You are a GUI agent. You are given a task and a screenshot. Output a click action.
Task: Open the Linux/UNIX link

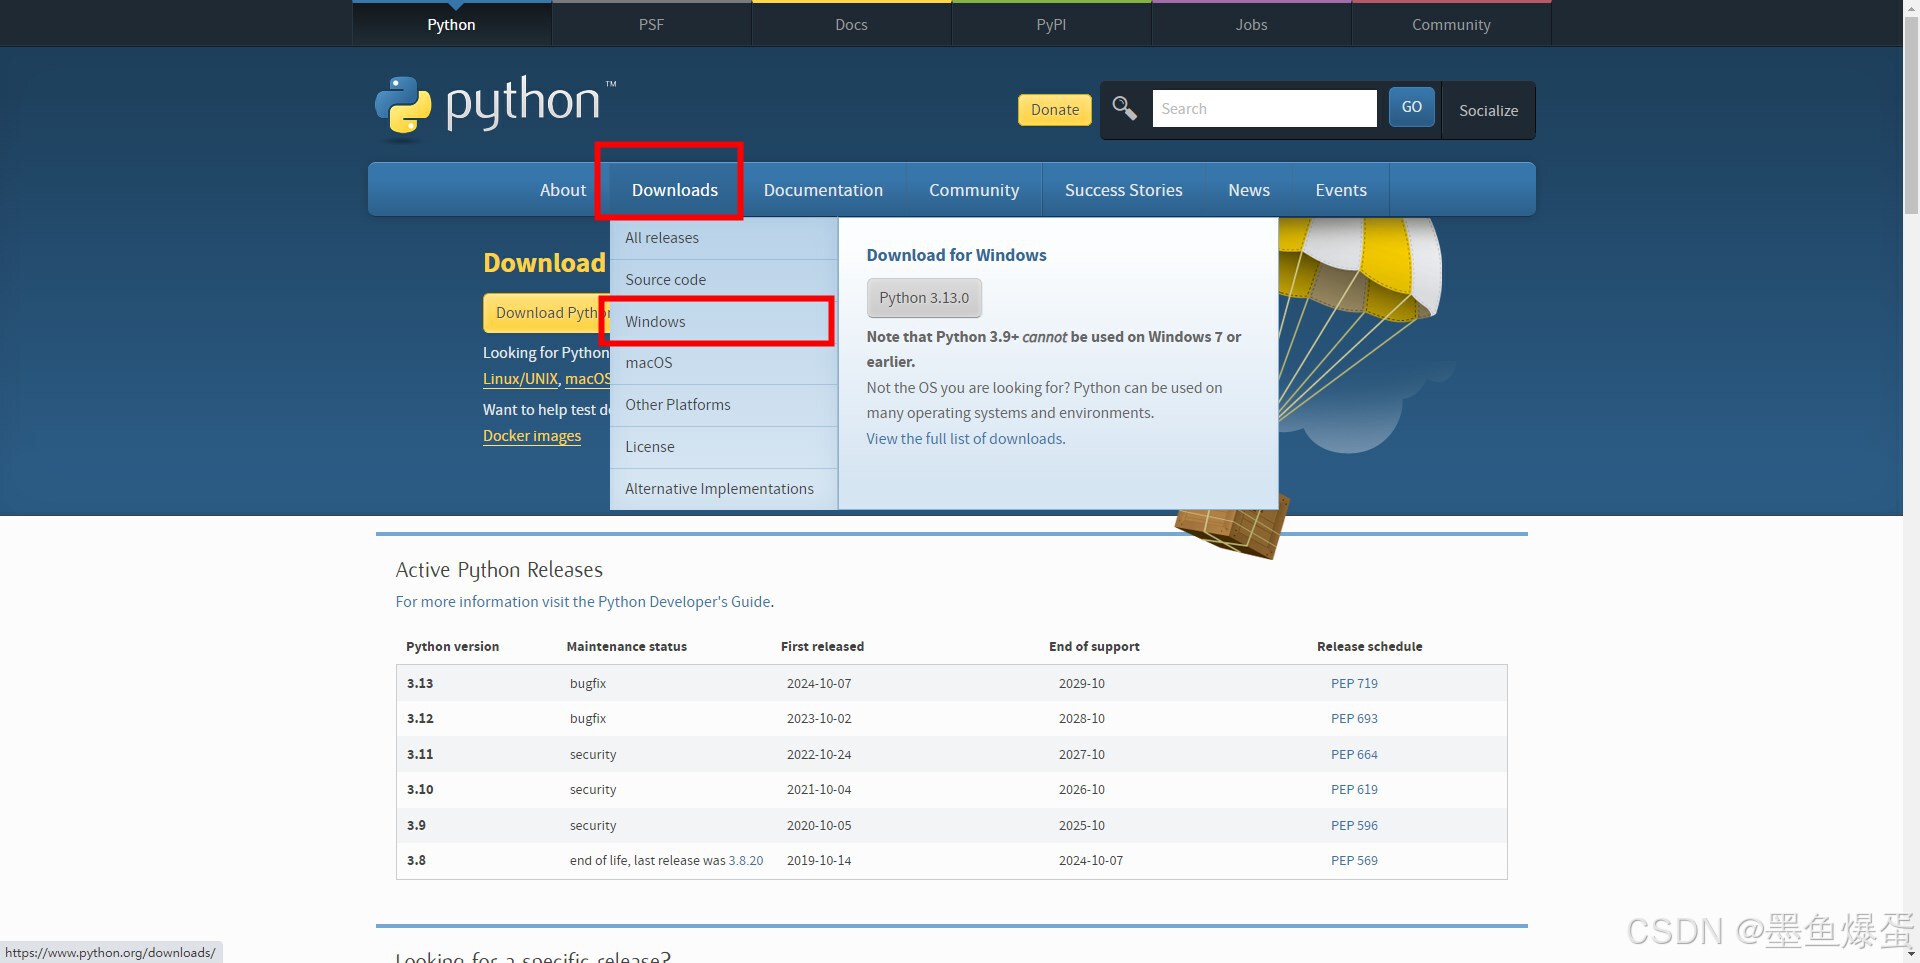point(520,379)
